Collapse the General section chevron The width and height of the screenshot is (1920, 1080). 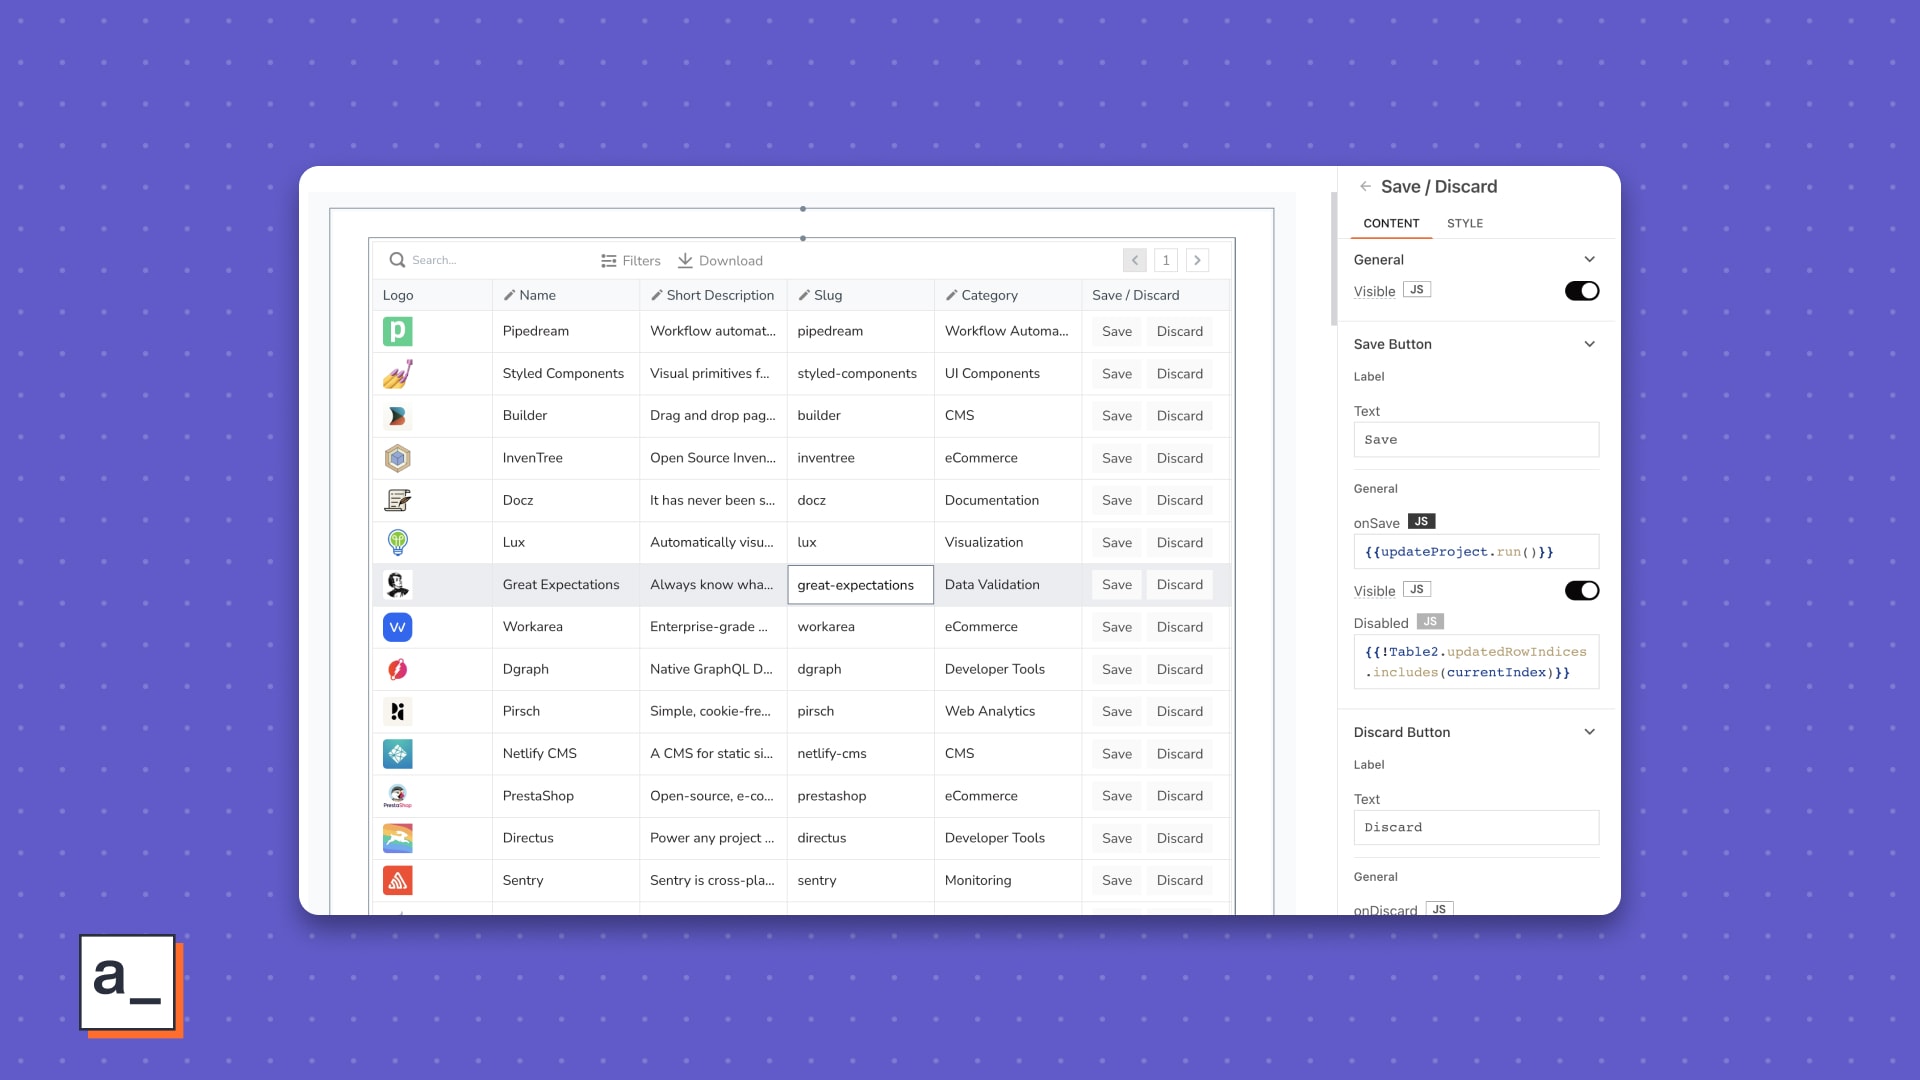tap(1589, 260)
